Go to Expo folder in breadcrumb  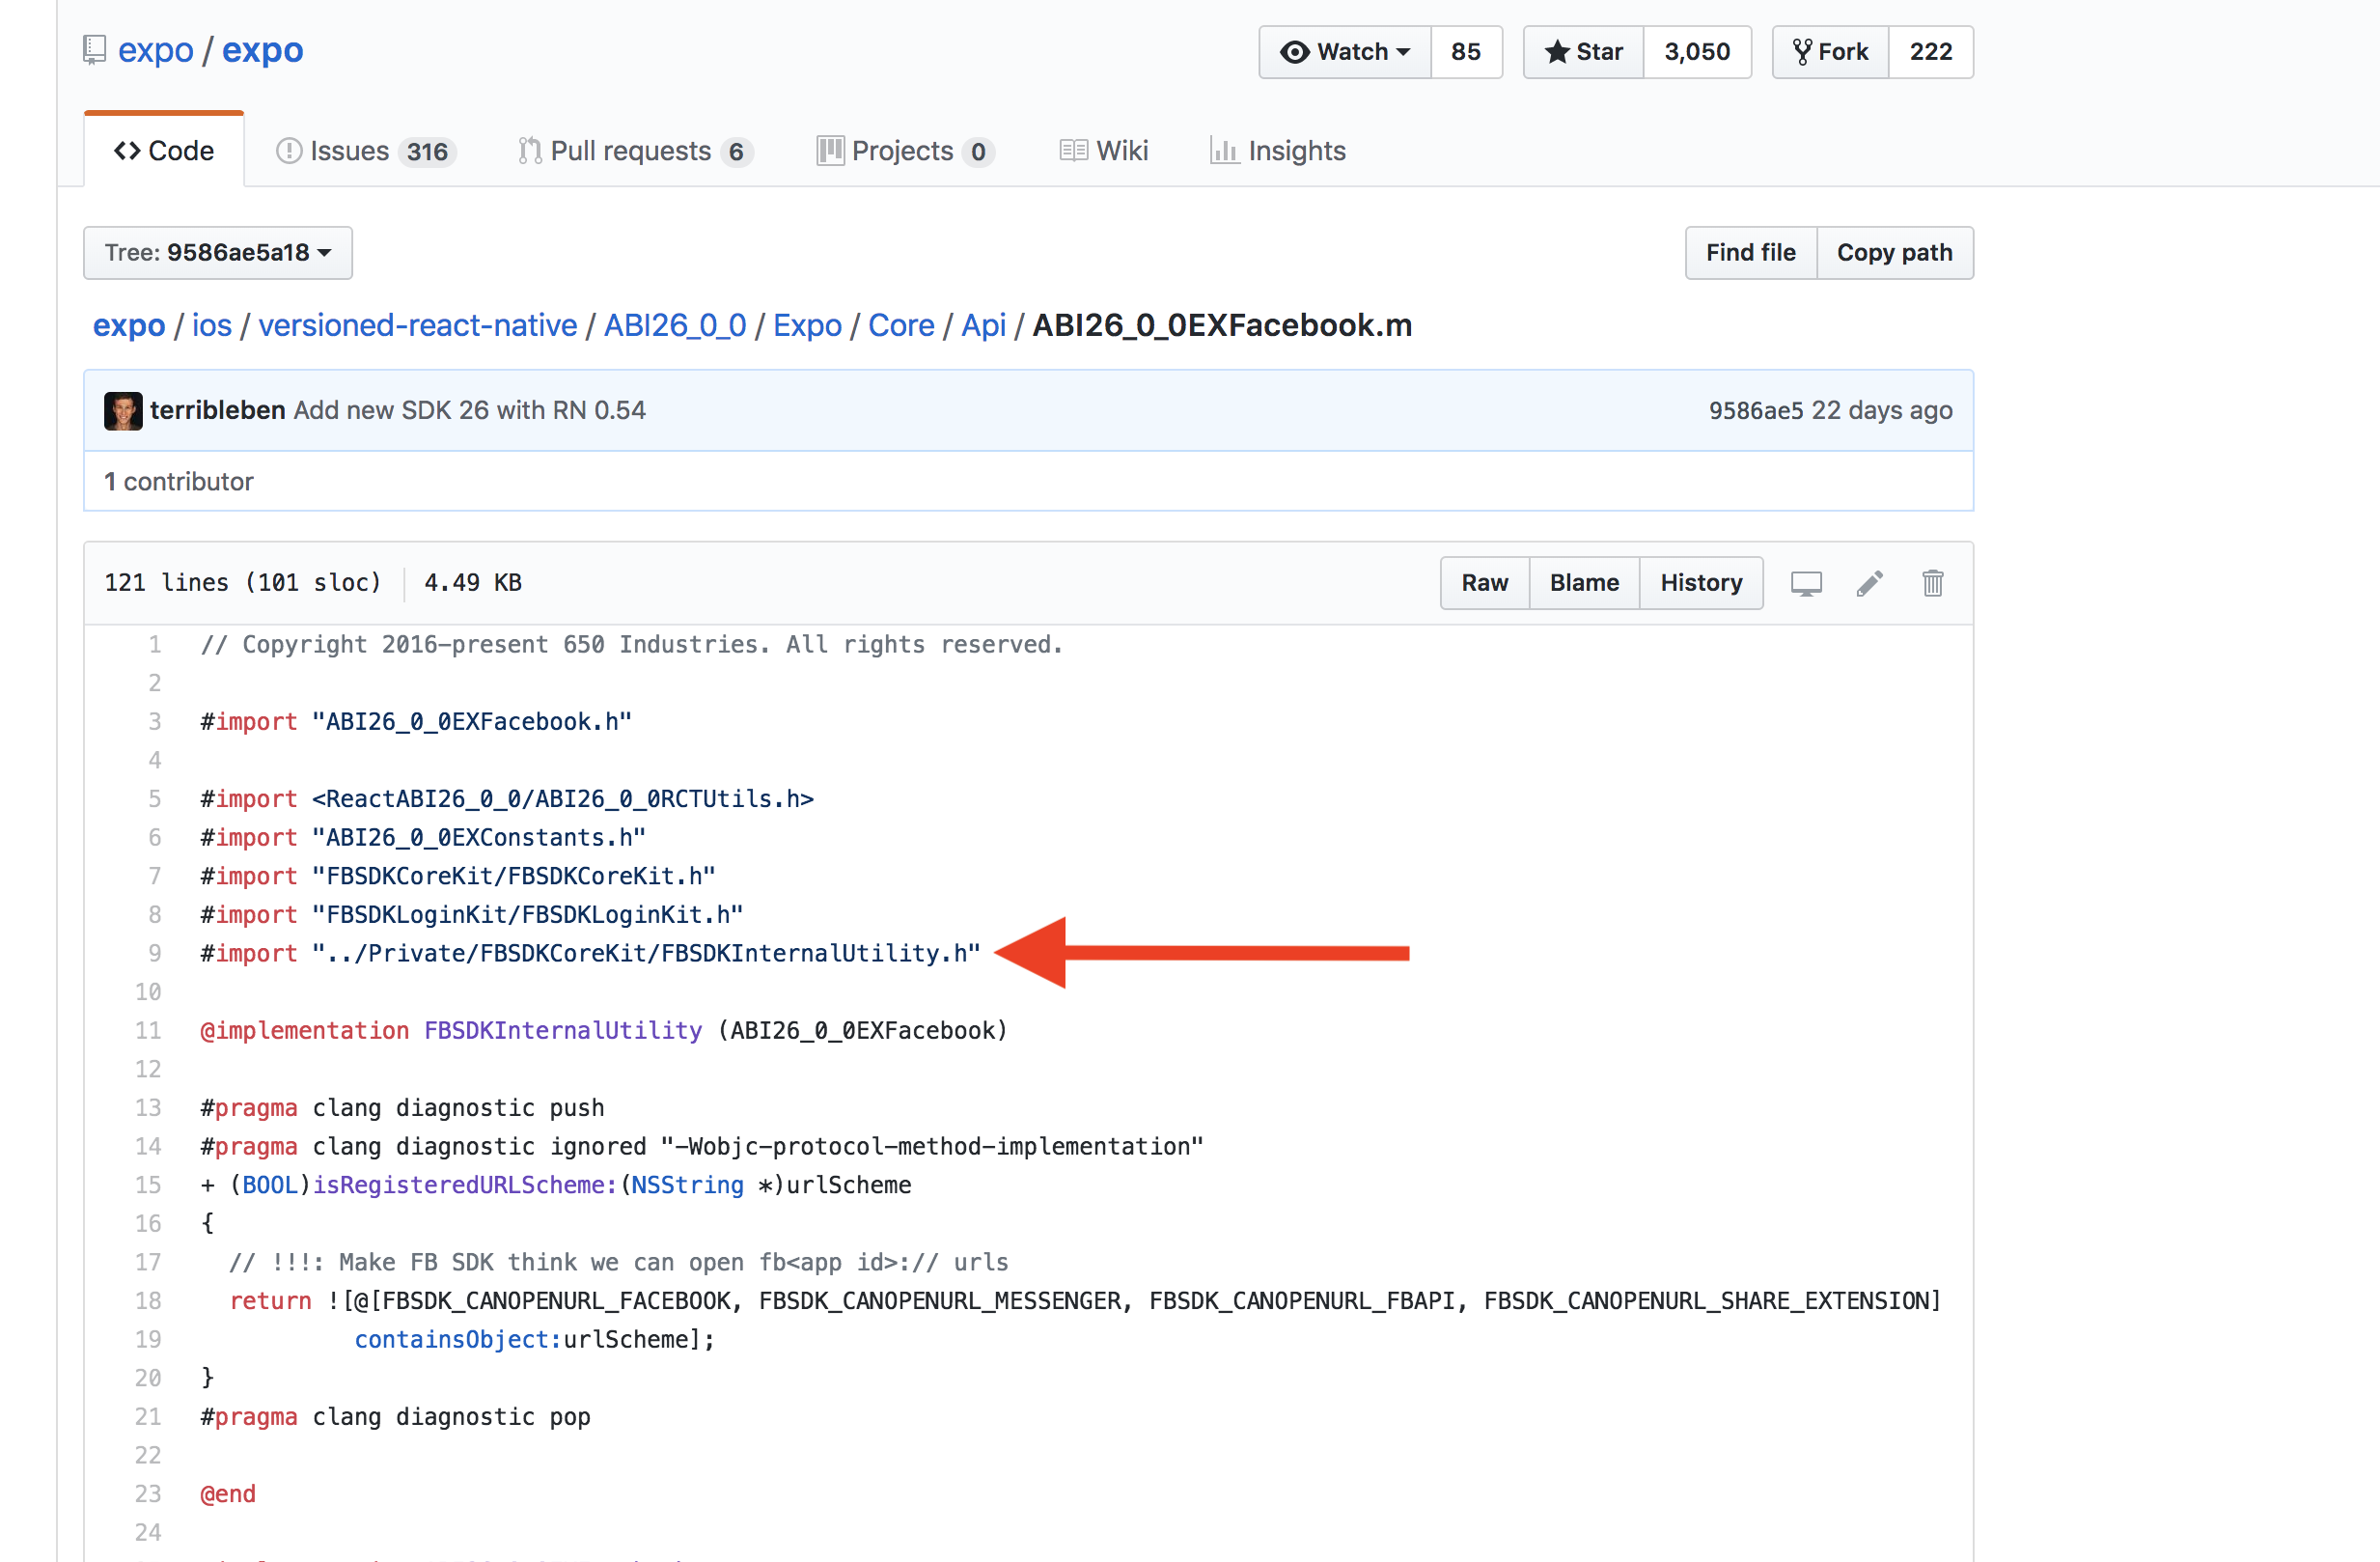coord(807,326)
